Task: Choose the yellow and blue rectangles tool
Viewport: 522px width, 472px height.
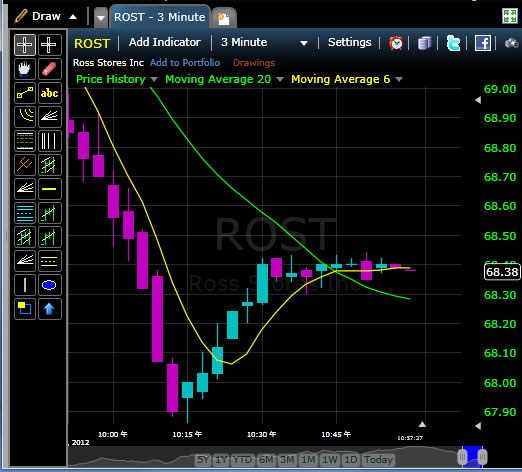Action: pyautogui.click(x=25, y=309)
